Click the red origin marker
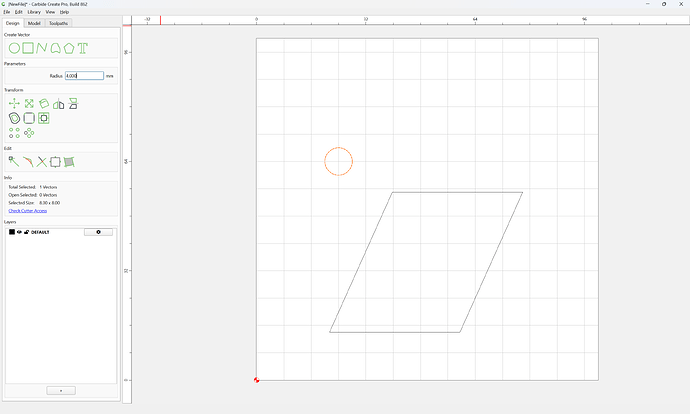The image size is (690, 414). coord(257,380)
